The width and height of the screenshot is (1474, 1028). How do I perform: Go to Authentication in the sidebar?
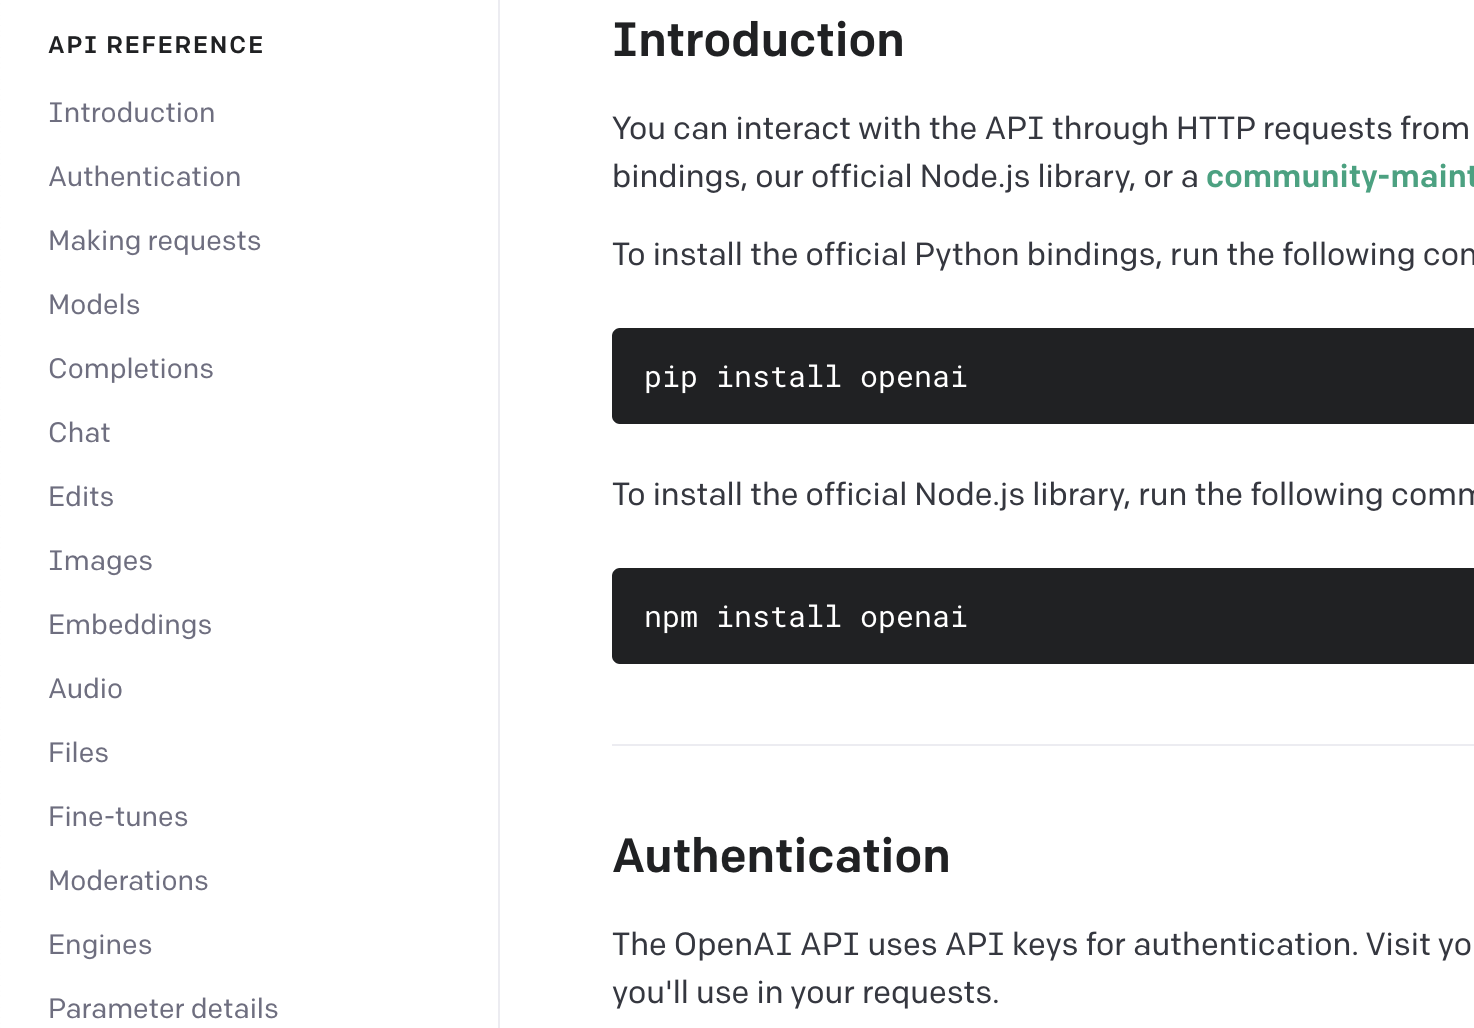click(x=144, y=177)
